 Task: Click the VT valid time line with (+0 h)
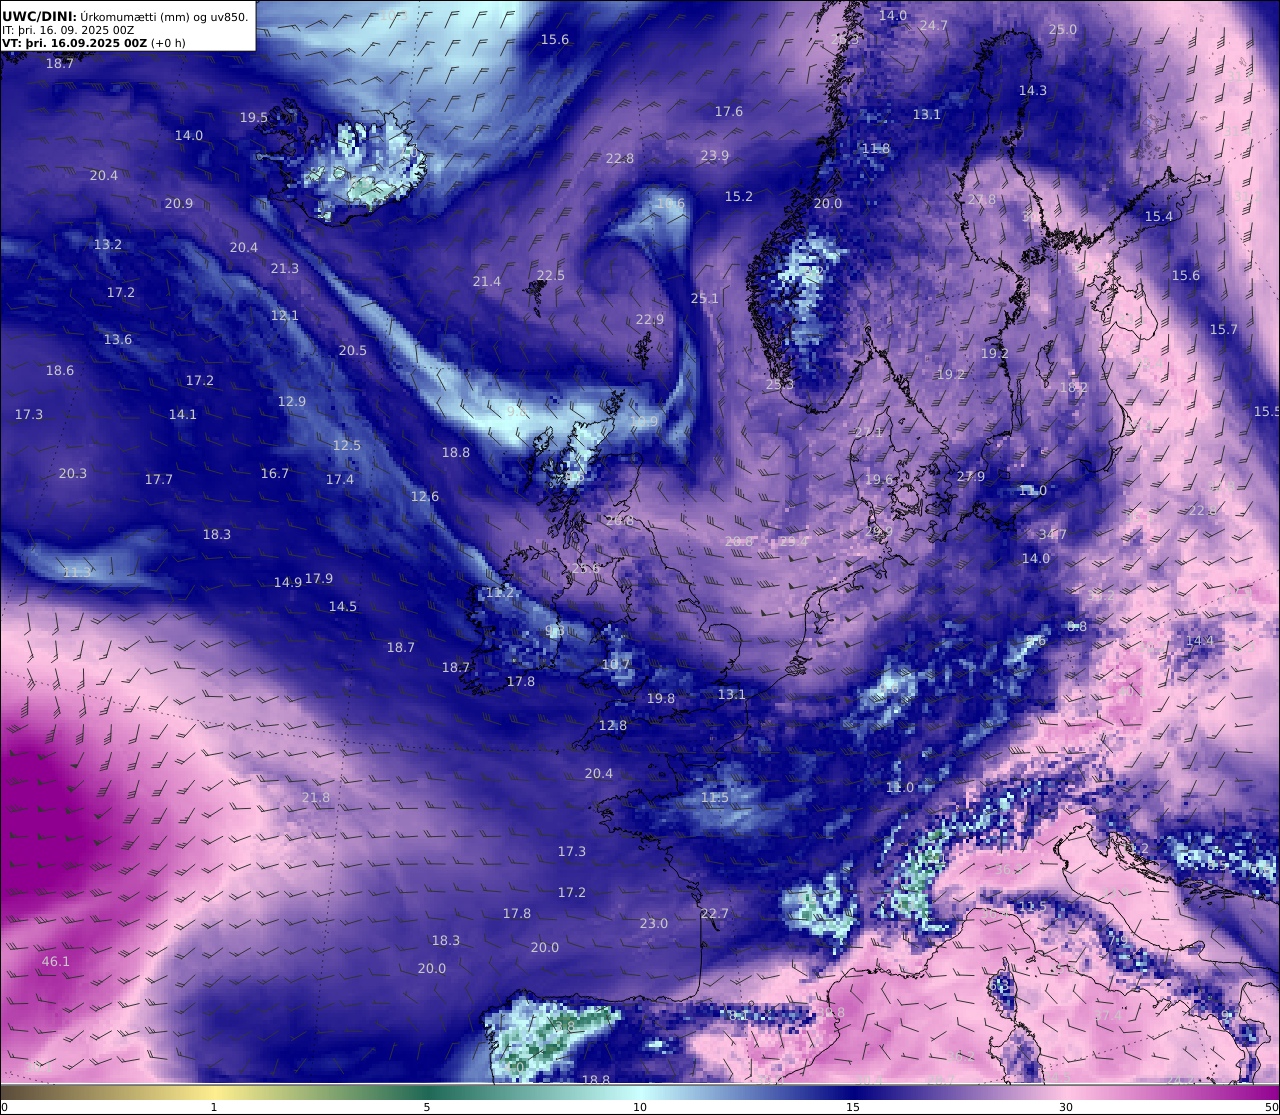pyautogui.click(x=94, y=43)
